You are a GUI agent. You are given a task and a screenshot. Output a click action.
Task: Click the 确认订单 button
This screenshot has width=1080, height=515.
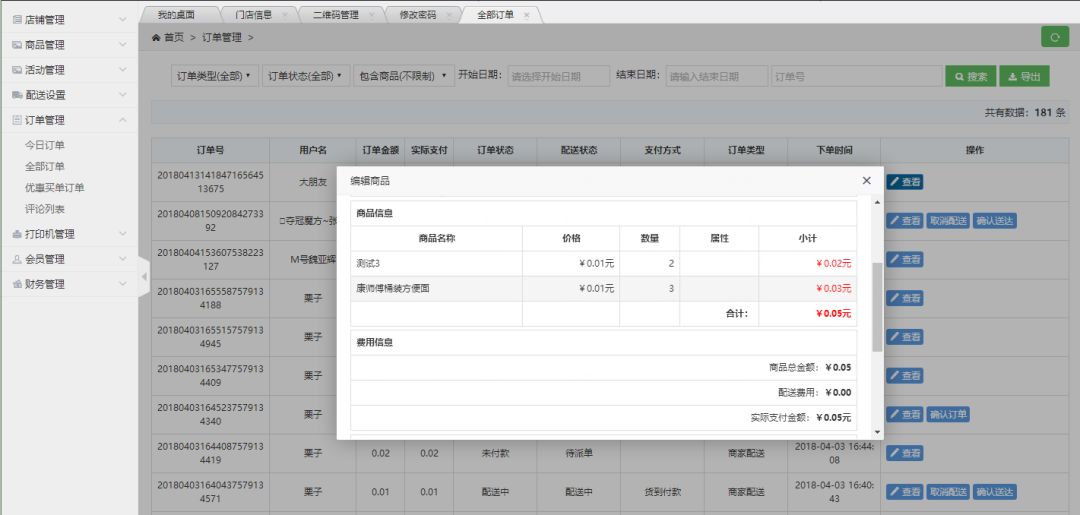(x=948, y=414)
